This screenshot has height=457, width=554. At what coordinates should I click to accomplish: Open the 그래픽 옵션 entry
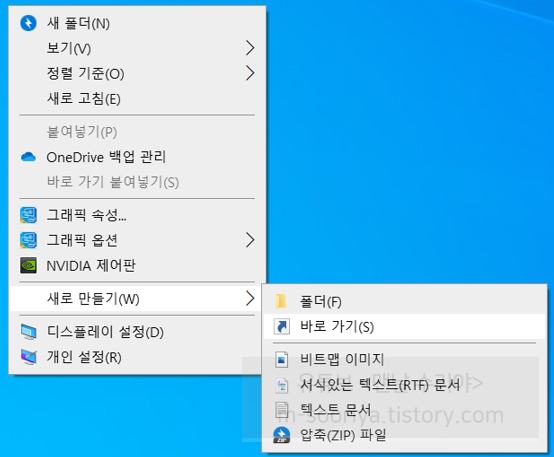click(137, 240)
